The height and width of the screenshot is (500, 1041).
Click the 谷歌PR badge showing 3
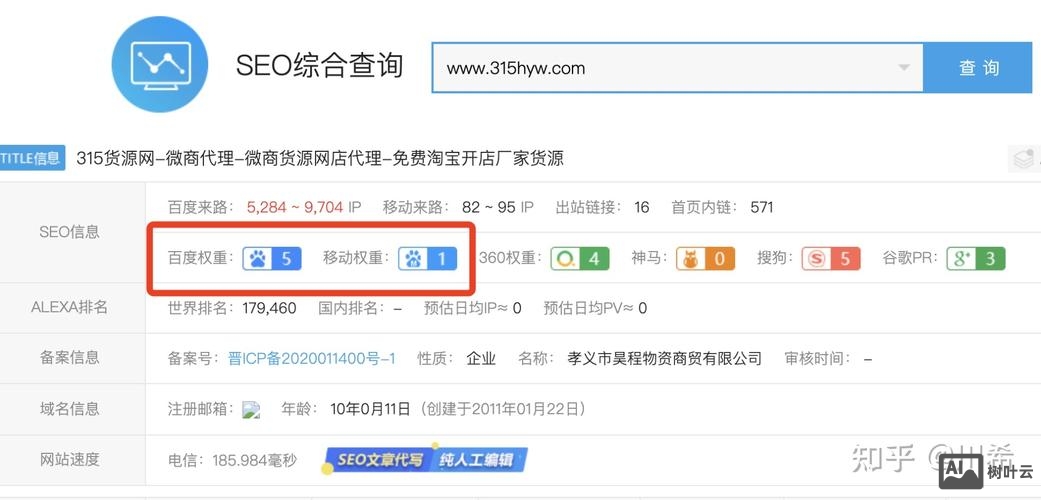click(x=976, y=258)
